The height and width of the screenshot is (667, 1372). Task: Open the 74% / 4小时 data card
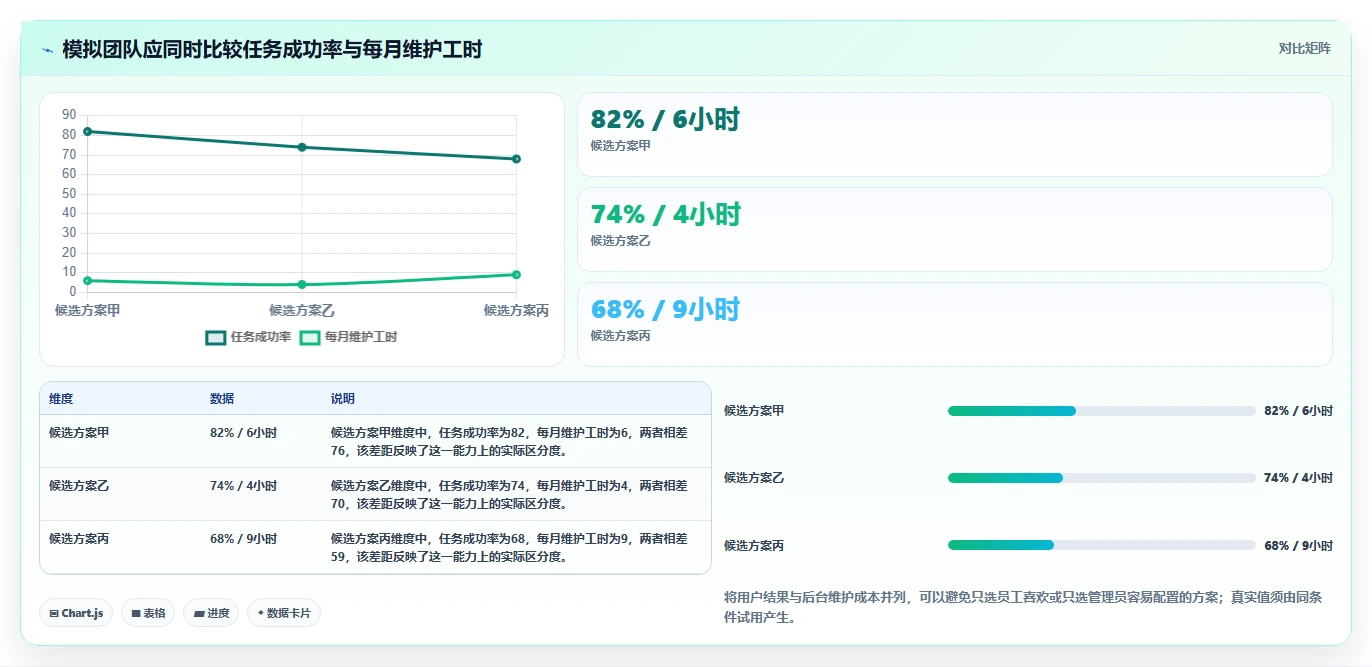[955, 229]
